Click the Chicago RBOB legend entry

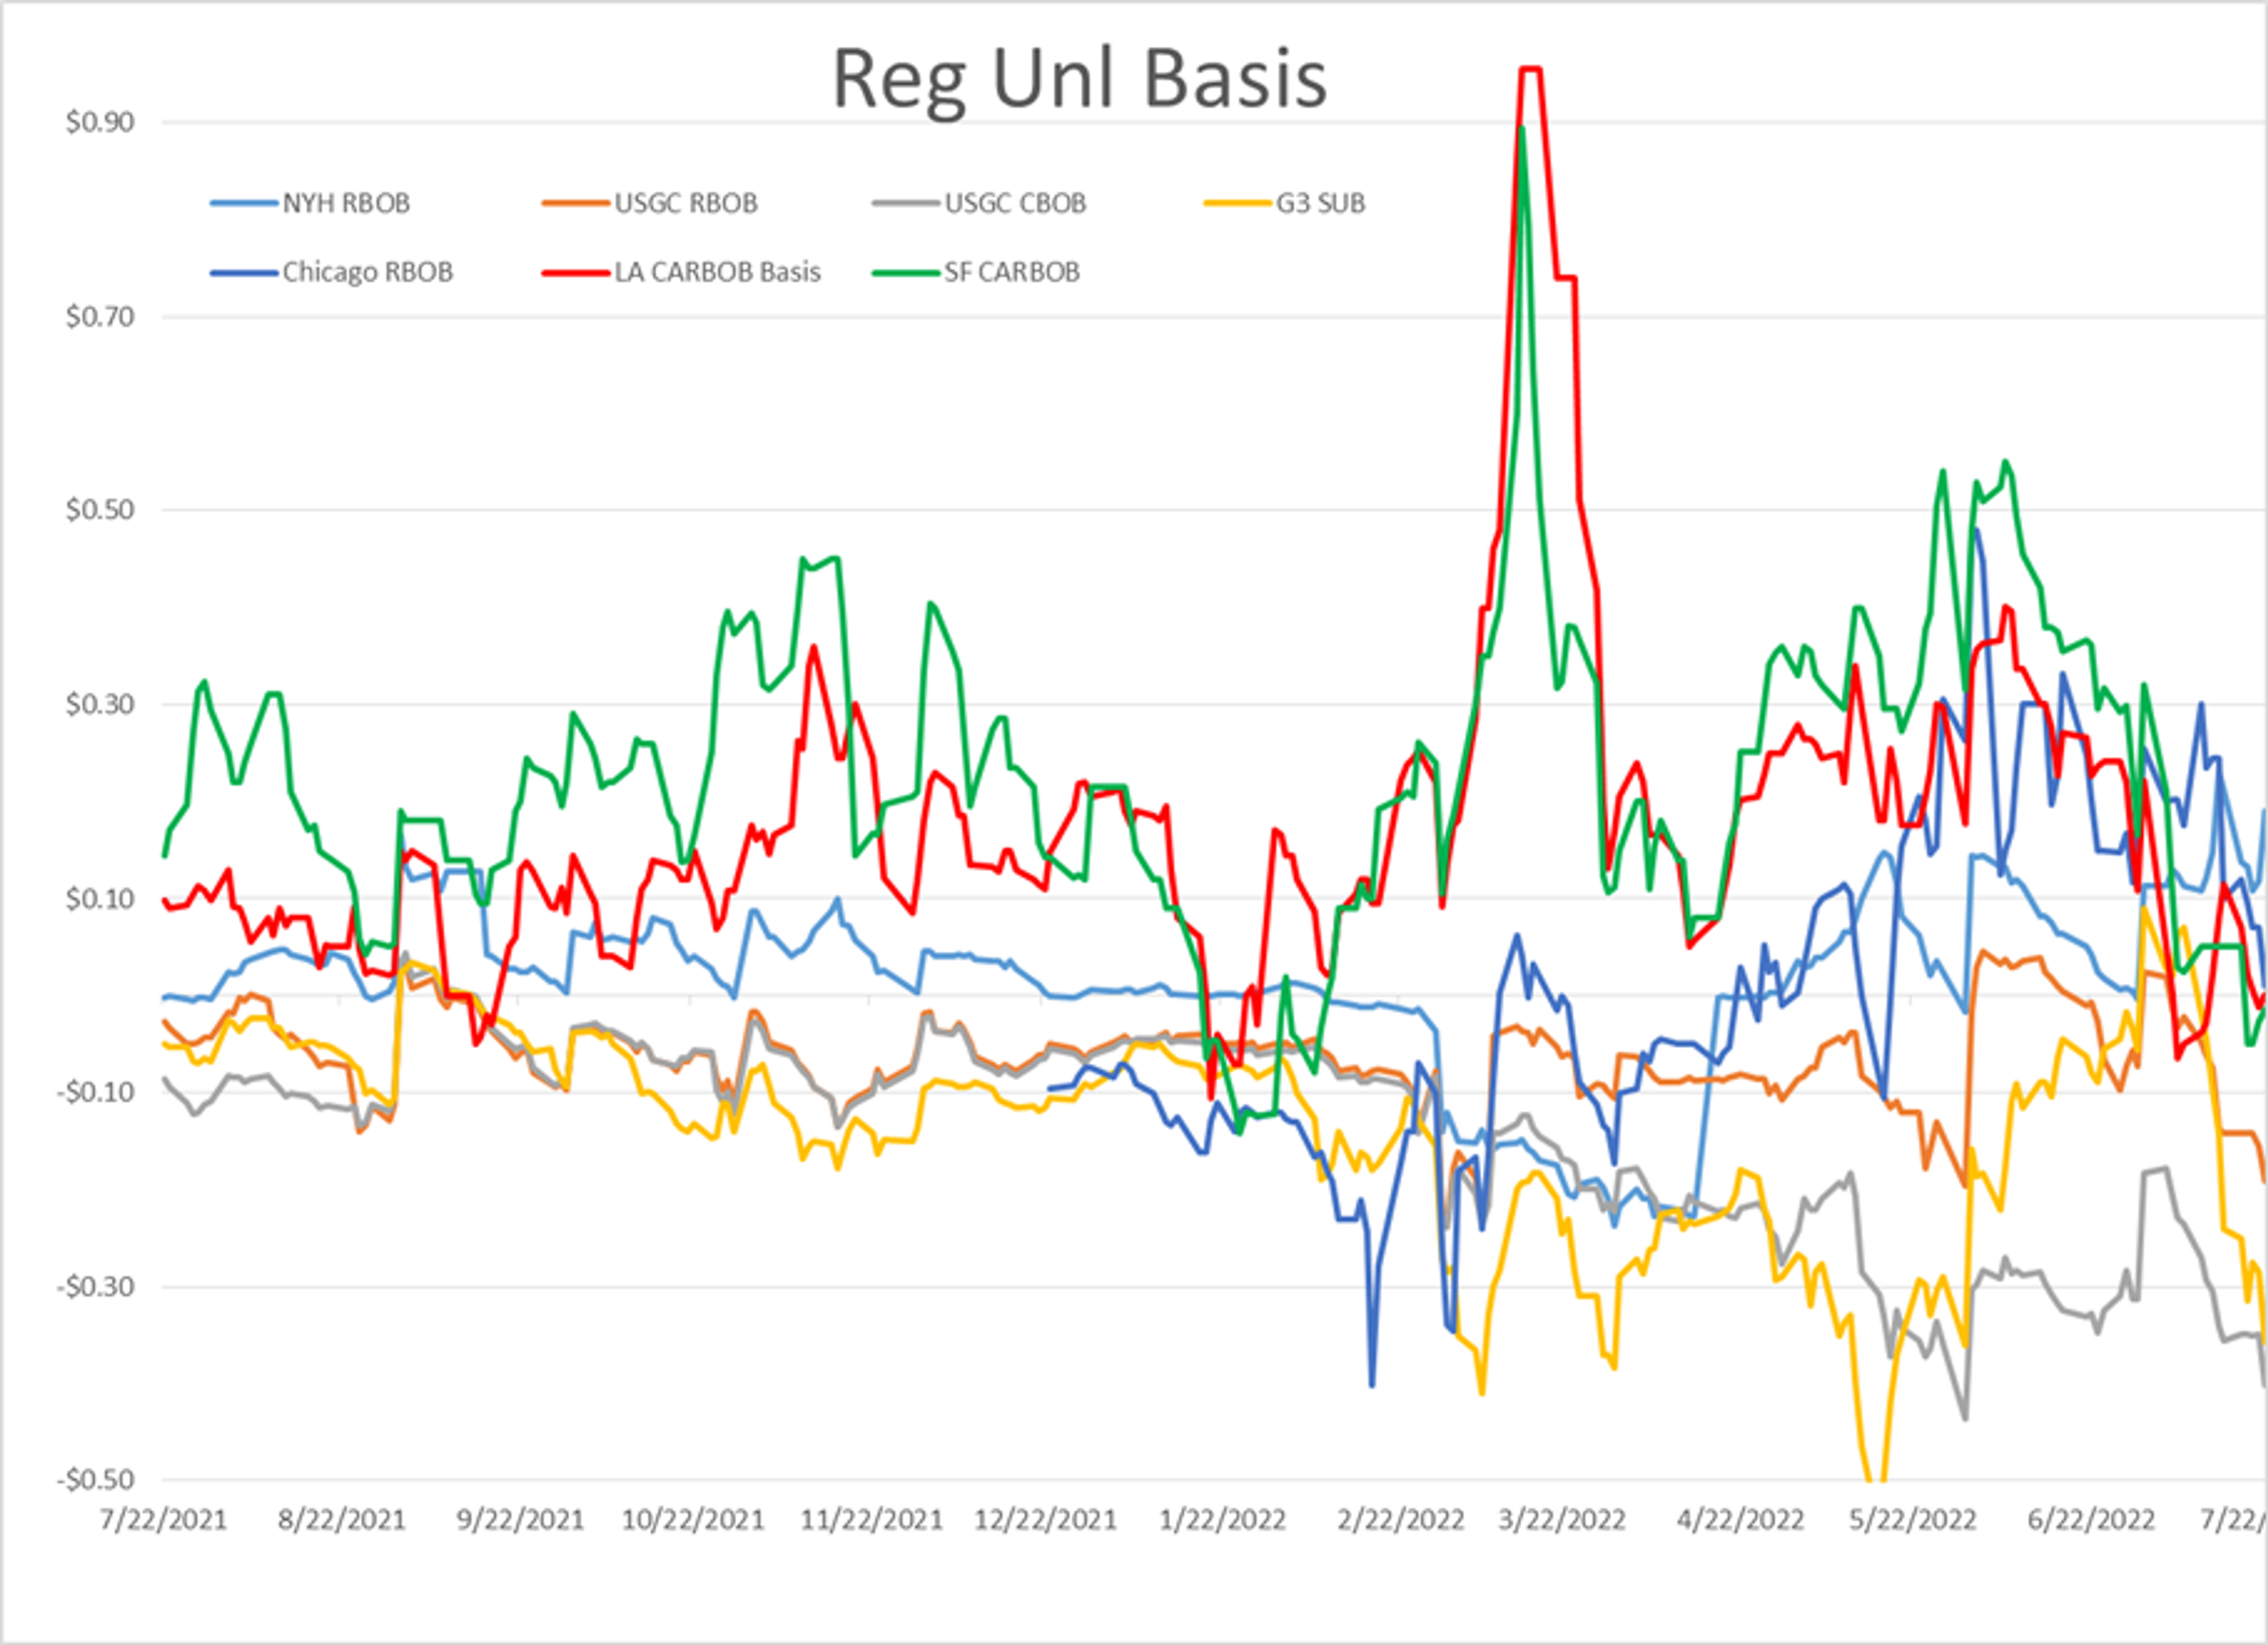[x=332, y=272]
